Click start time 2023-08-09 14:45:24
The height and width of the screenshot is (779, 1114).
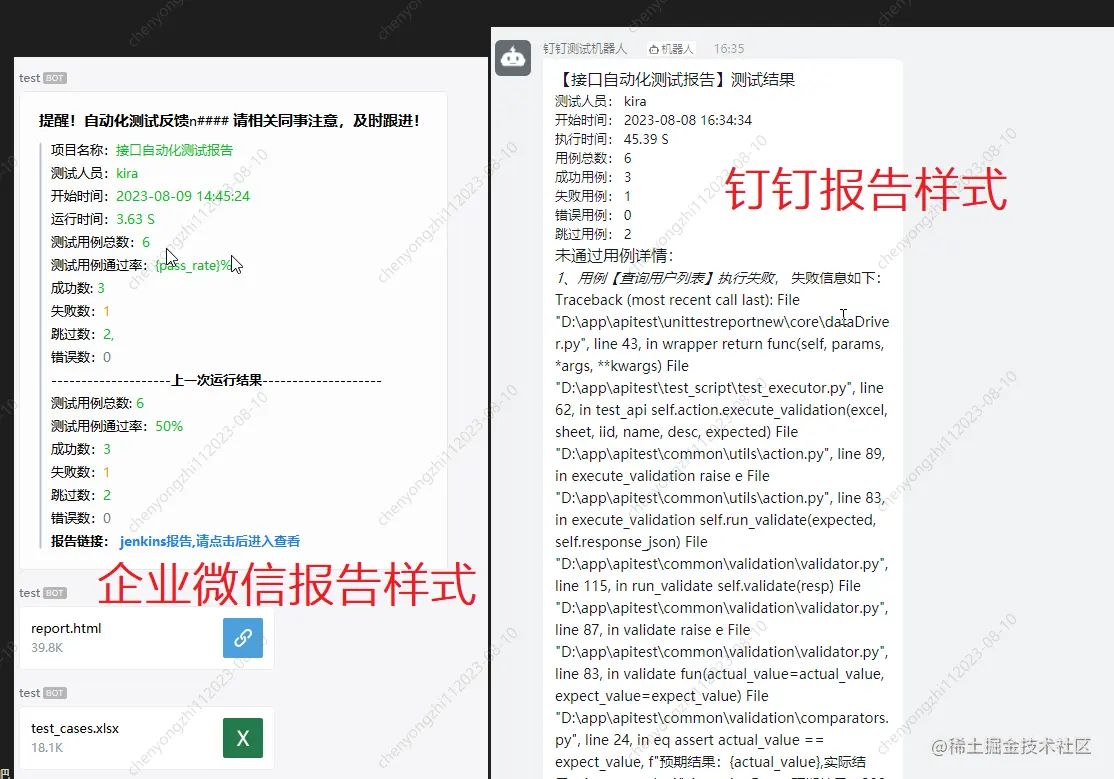[183, 196]
